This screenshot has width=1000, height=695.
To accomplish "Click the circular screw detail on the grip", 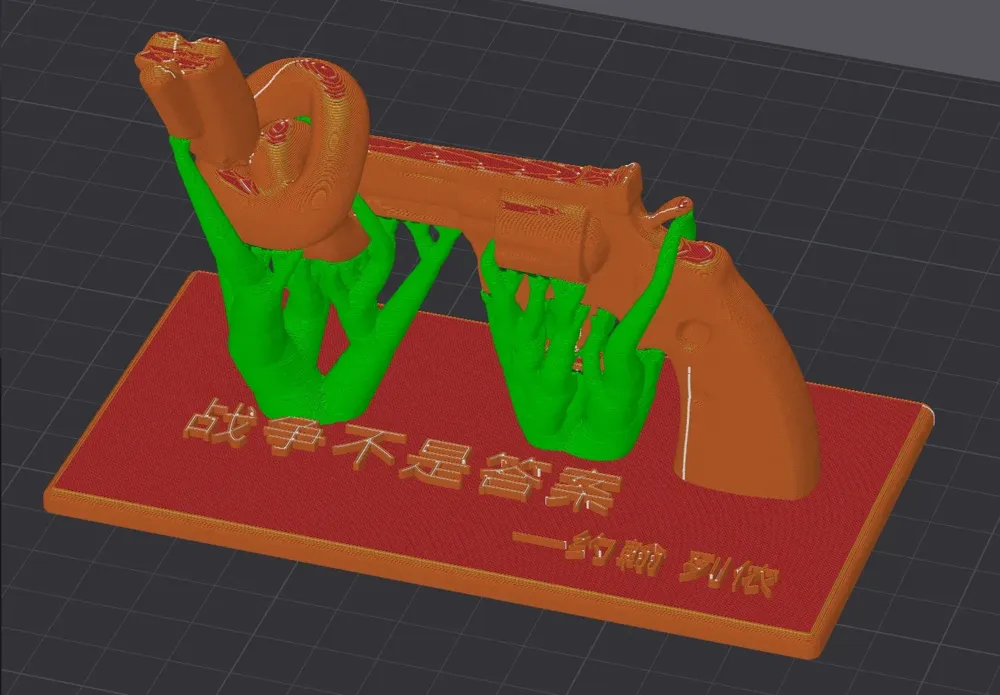I will 688,329.
